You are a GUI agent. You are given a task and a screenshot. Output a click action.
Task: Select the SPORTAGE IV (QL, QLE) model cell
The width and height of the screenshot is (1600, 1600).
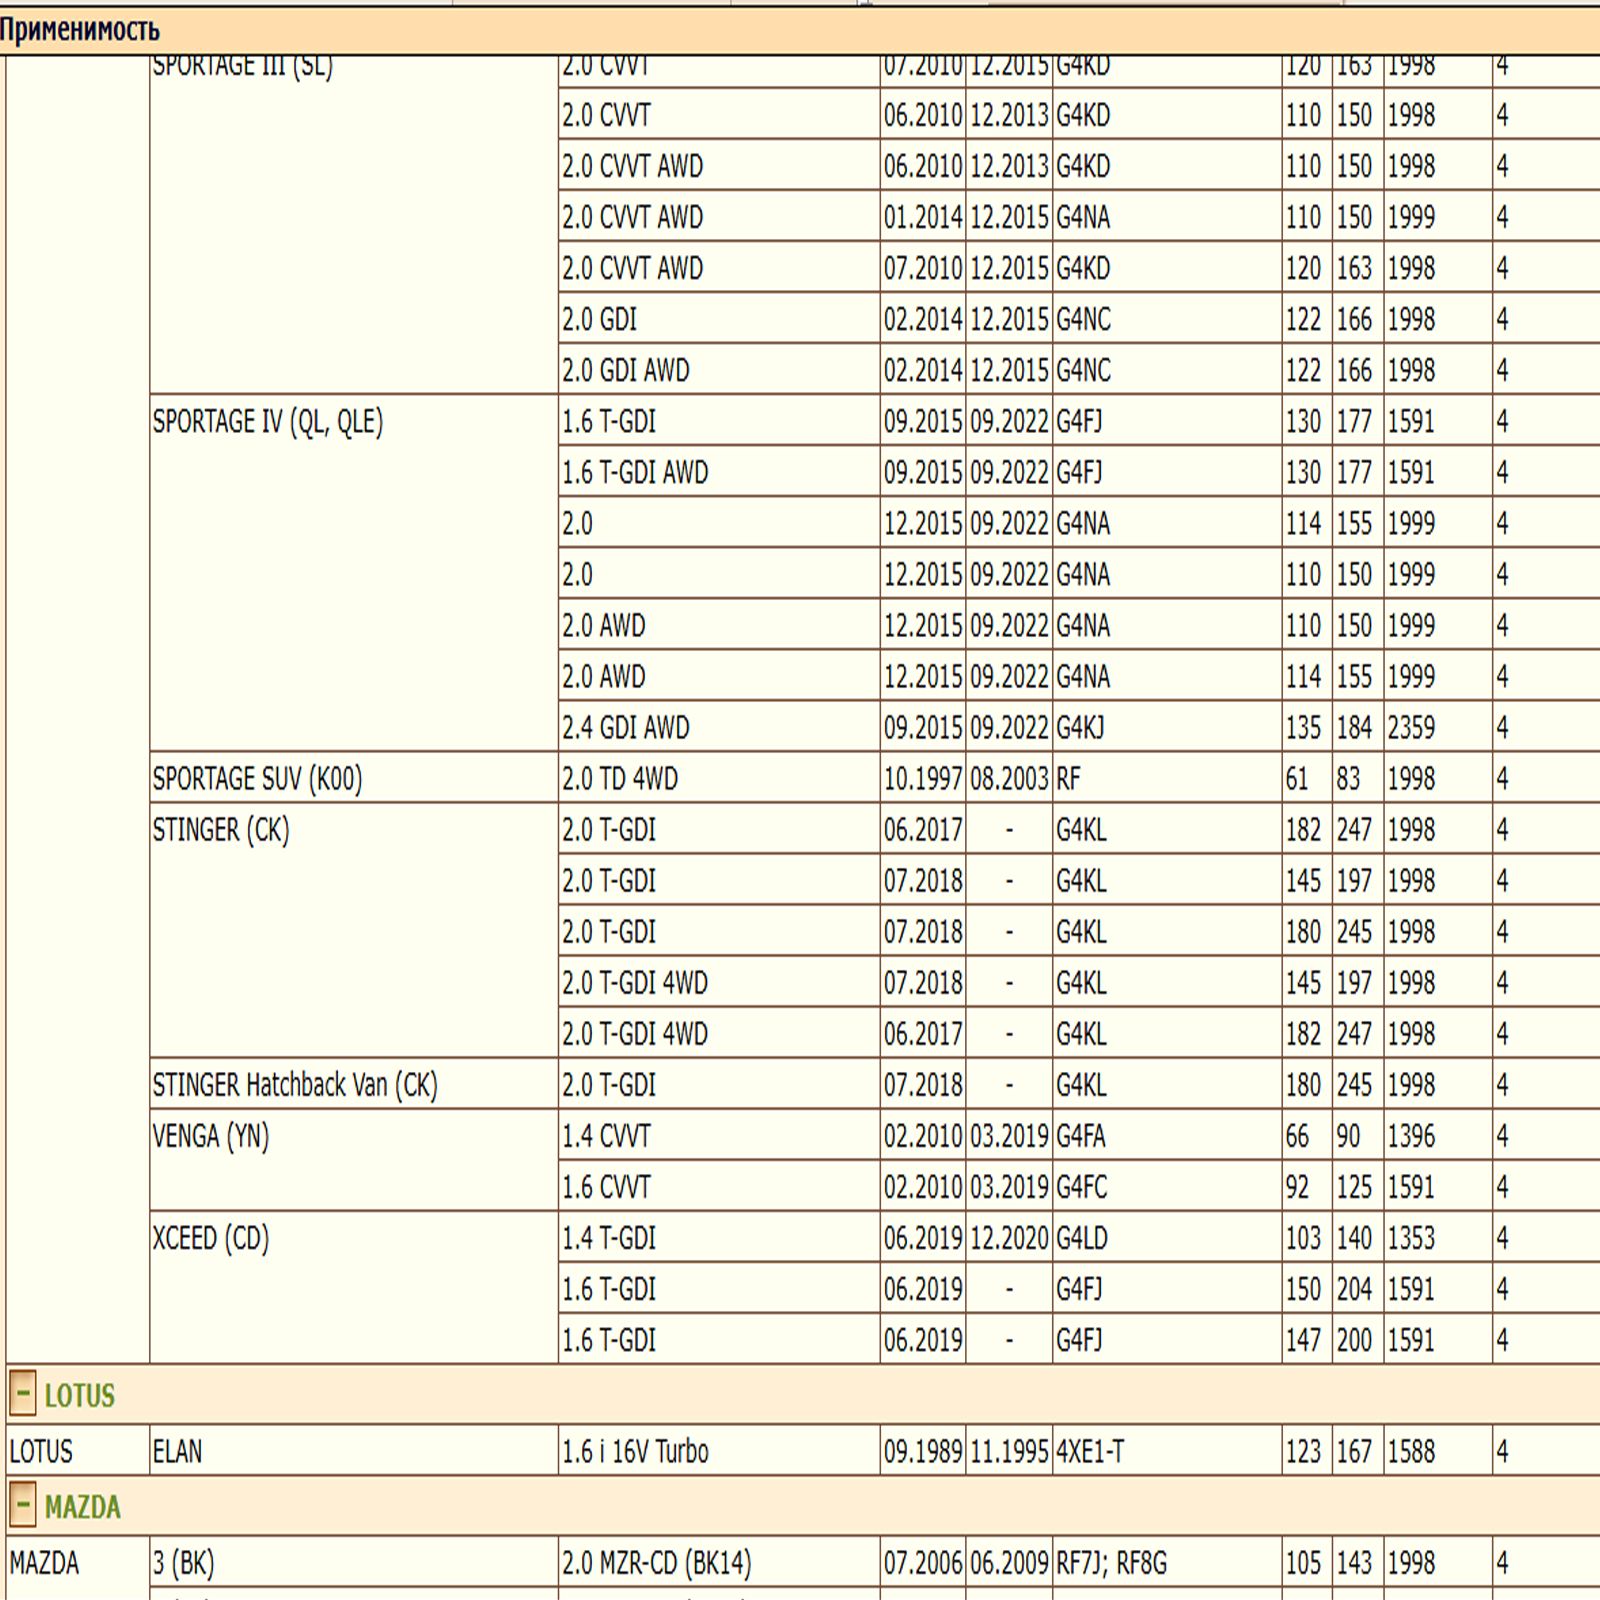click(x=268, y=422)
